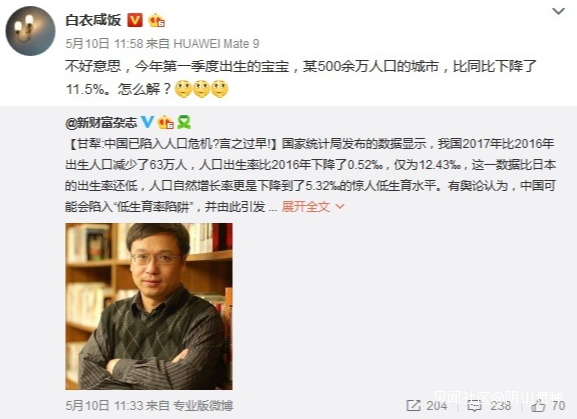577x419 pixels.
Task: Click the 白衣咸饭 profile avatar
Action: click(x=30, y=31)
